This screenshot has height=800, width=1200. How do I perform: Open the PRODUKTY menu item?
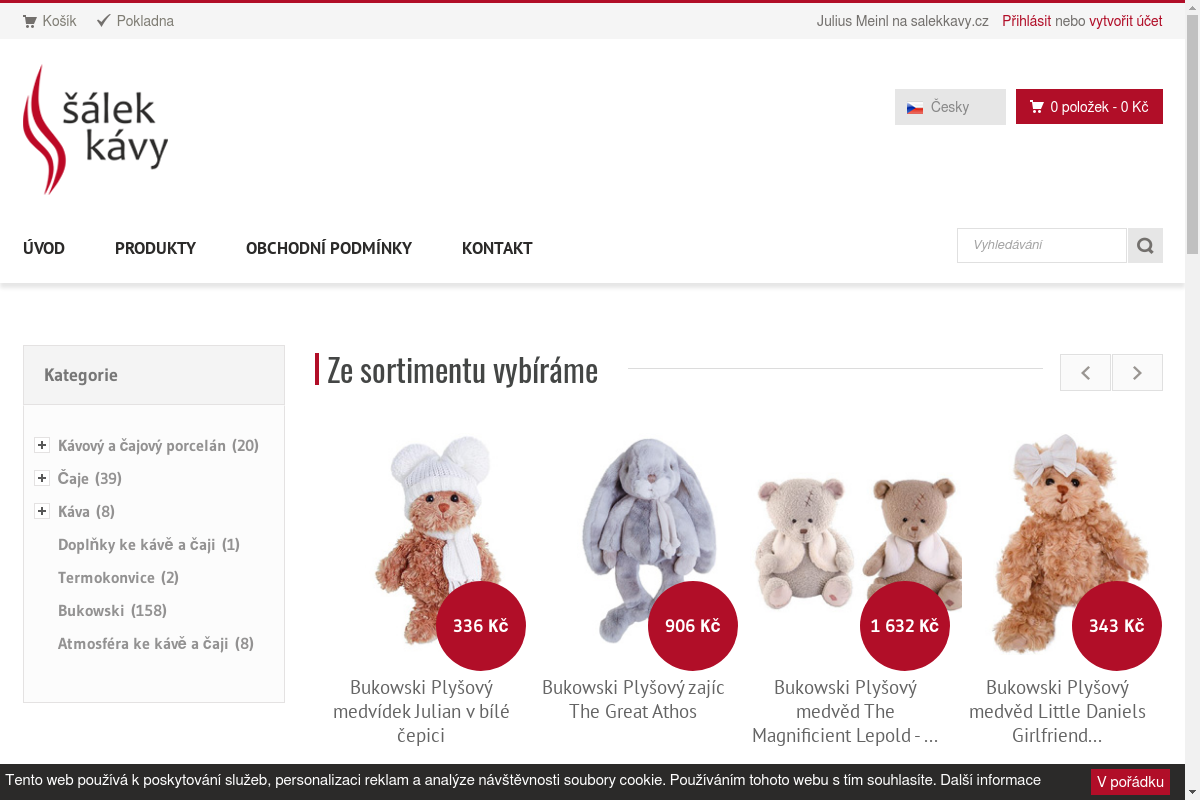click(155, 248)
